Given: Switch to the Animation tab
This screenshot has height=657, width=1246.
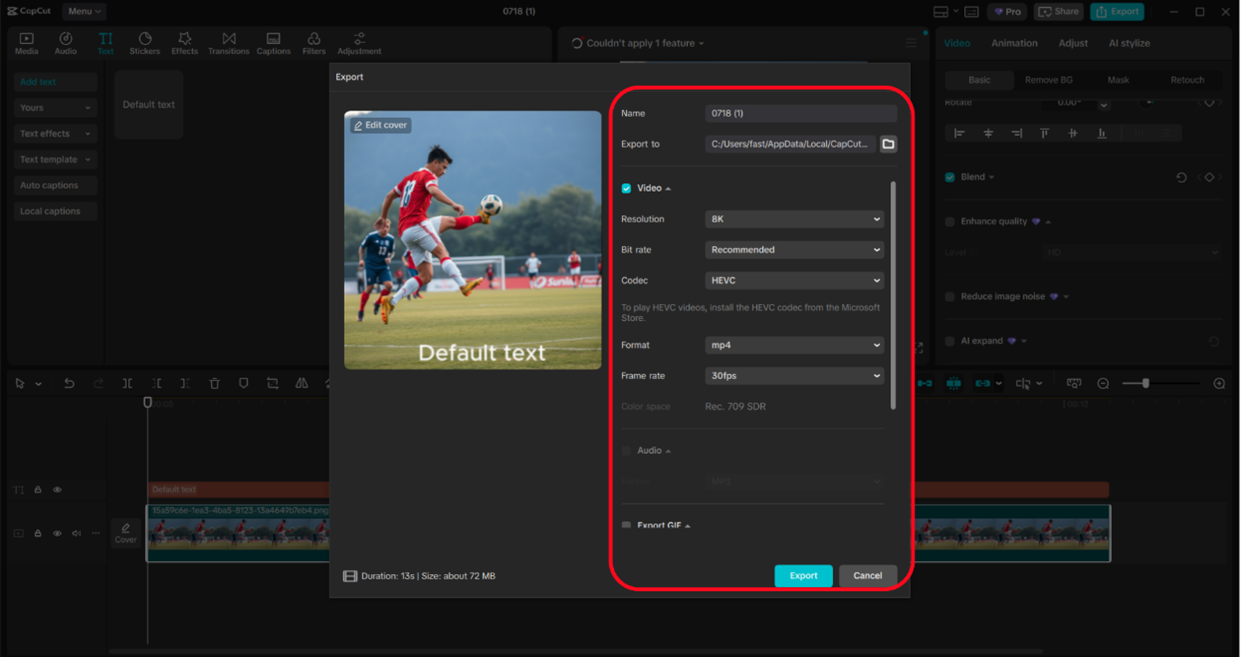Looking at the screenshot, I should pos(1014,43).
